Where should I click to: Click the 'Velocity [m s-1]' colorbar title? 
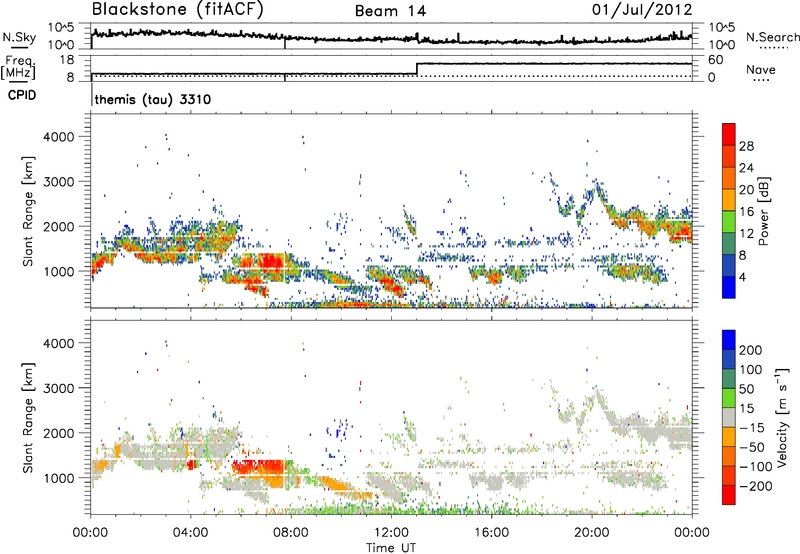pos(781,417)
